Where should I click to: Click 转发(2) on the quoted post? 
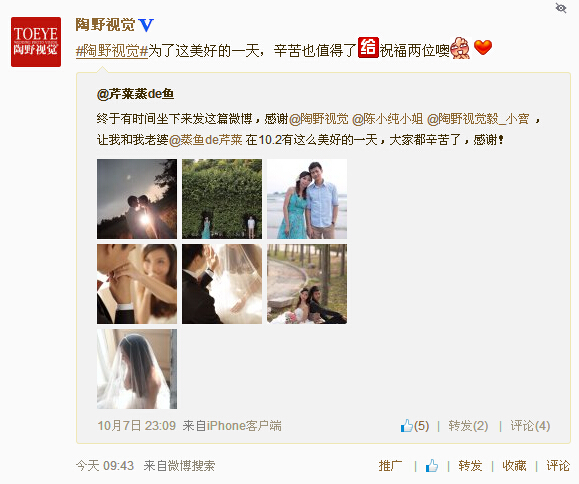tap(468, 426)
